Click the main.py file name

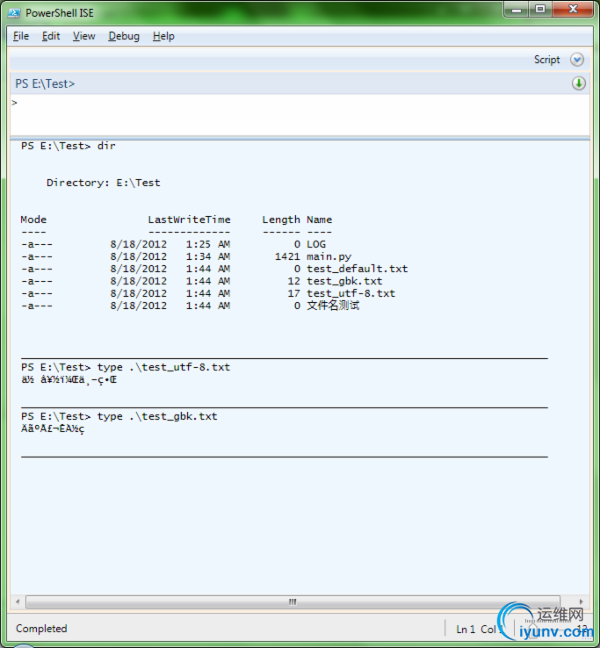(x=329, y=257)
